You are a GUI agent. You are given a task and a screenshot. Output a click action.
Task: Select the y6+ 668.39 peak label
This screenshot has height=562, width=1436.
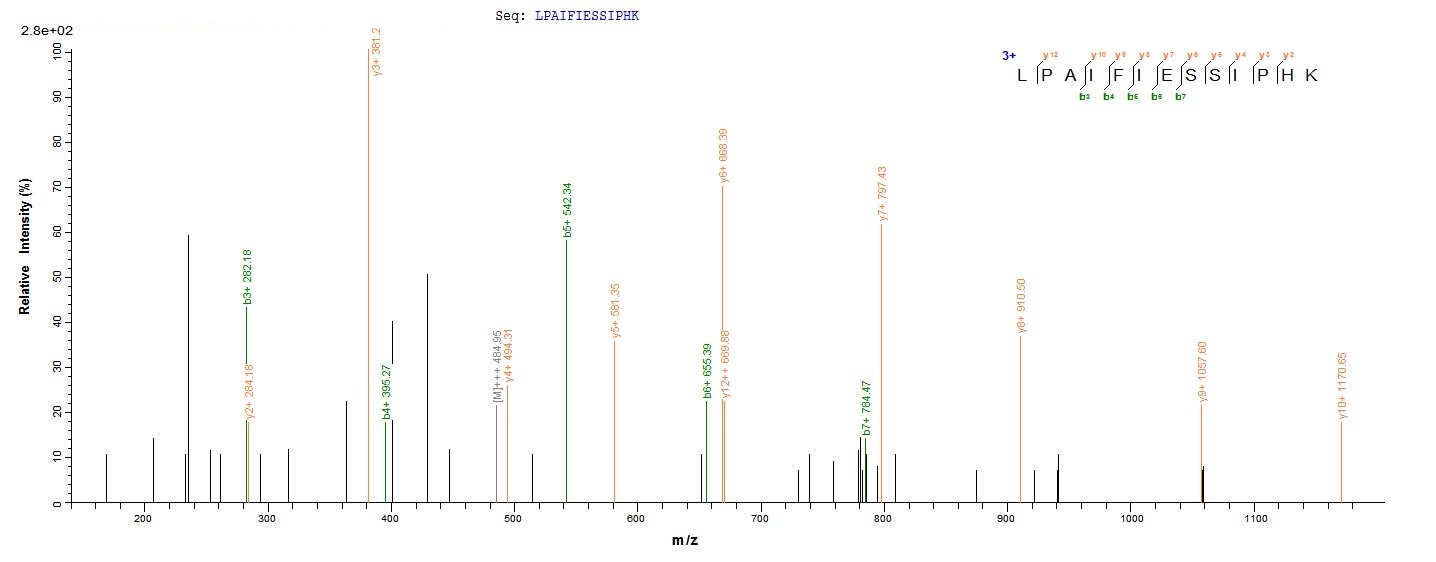[x=723, y=155]
